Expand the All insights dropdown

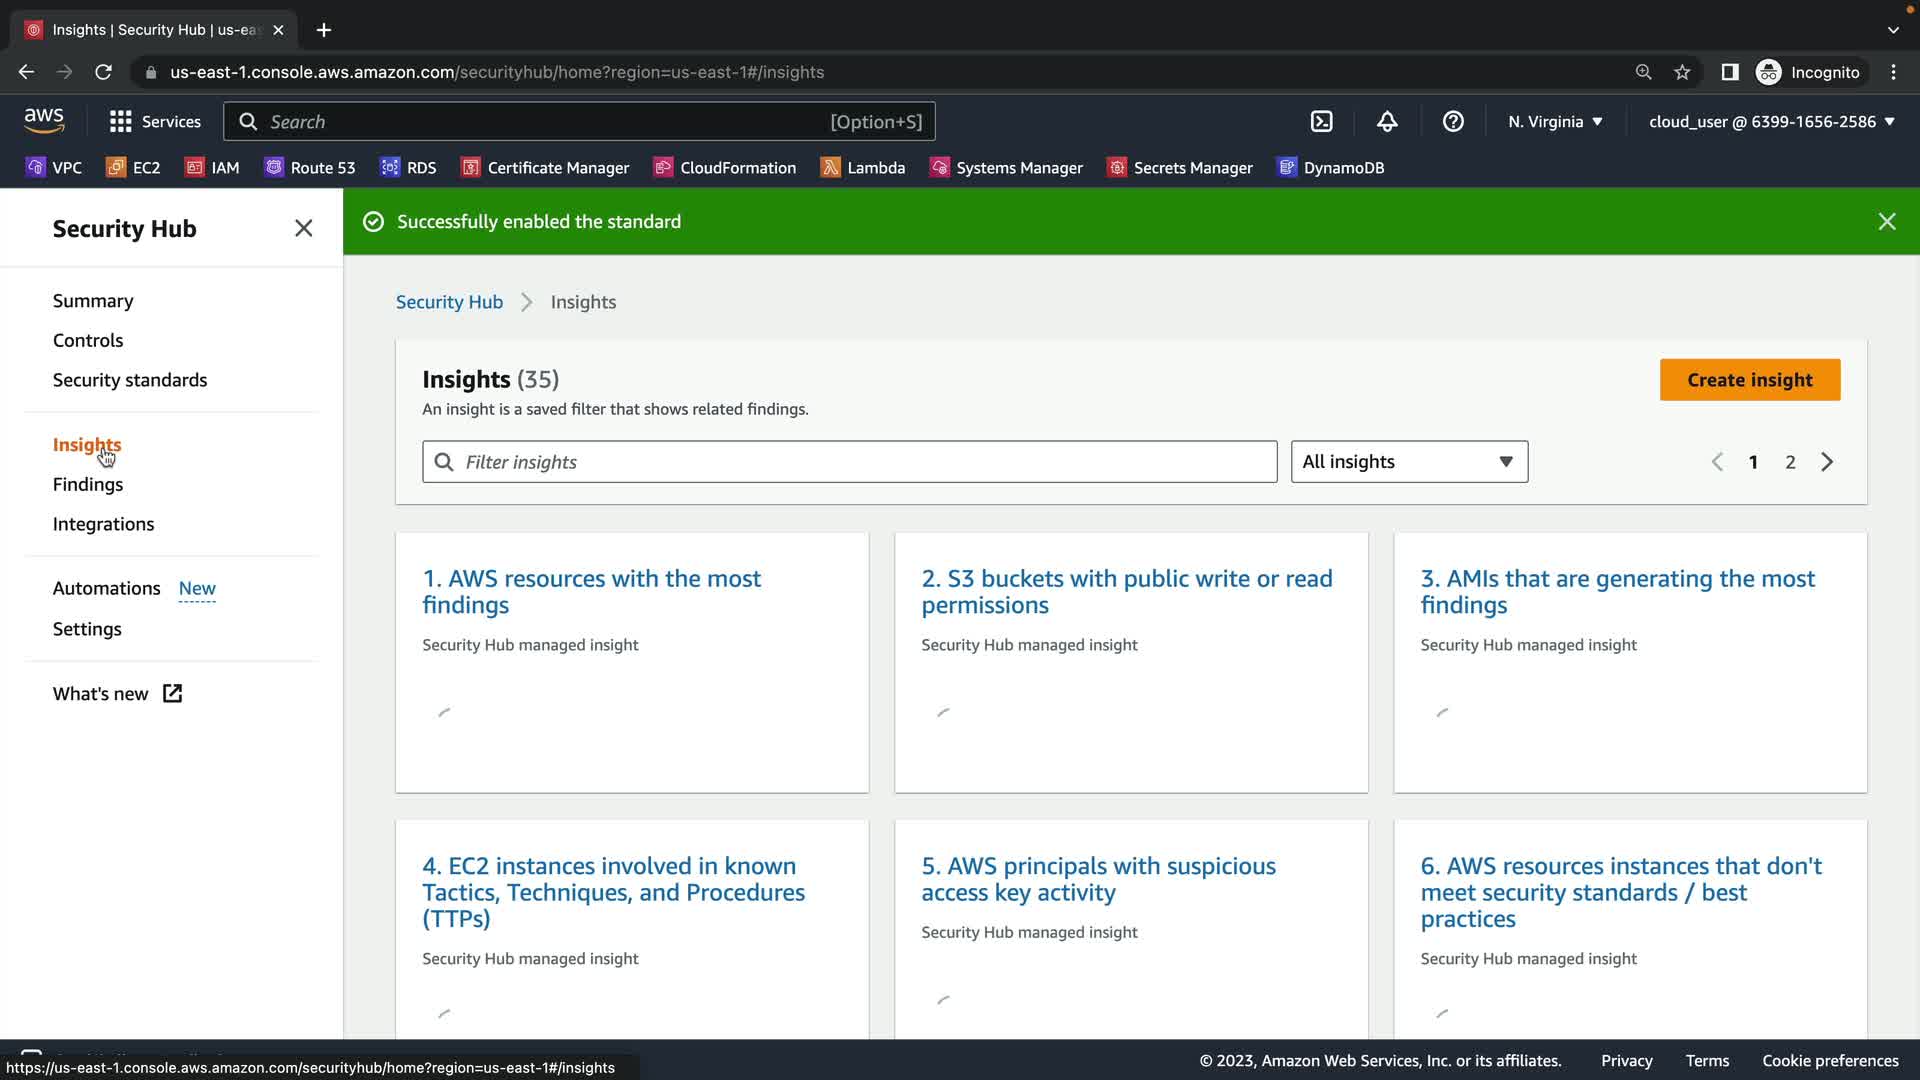[x=1409, y=462]
